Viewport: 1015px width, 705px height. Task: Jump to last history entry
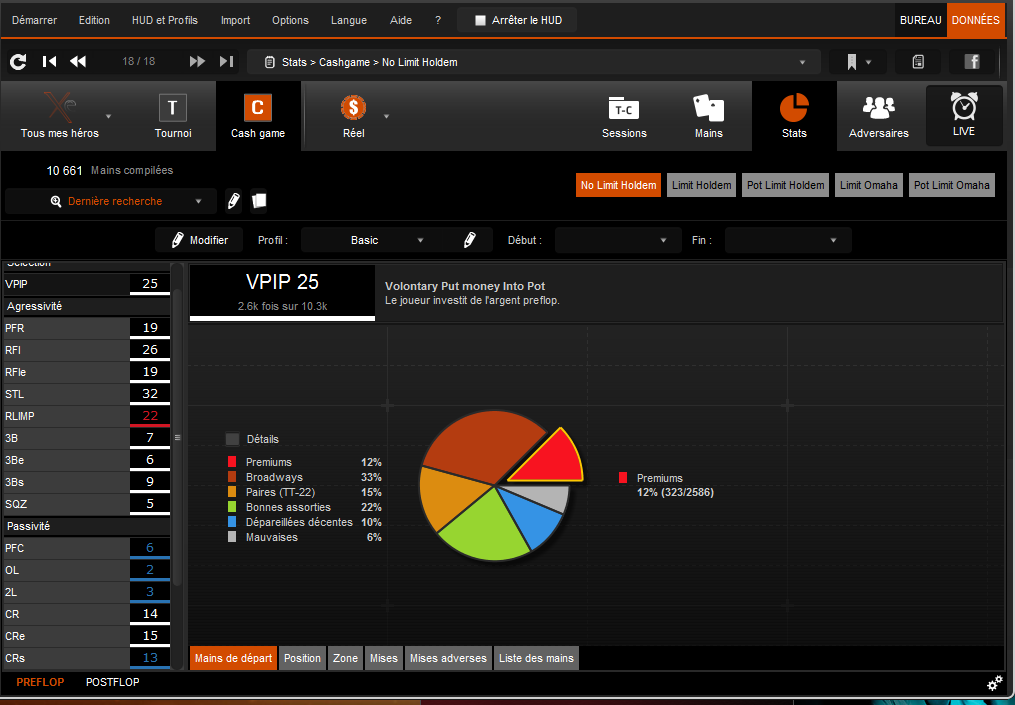point(226,62)
